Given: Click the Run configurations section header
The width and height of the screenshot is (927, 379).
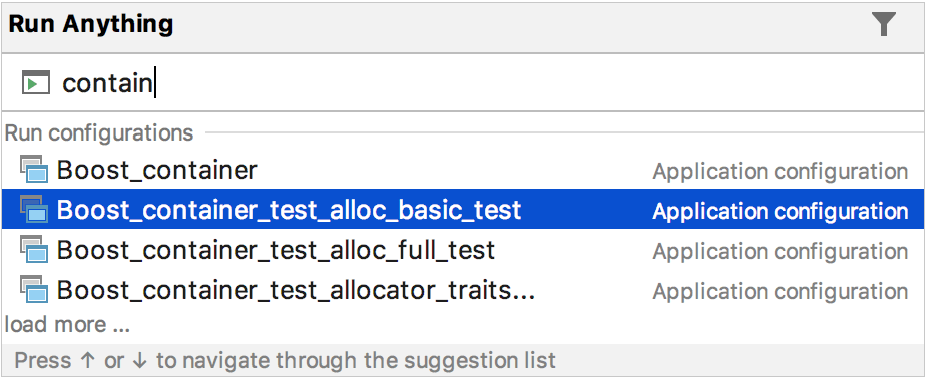Looking at the screenshot, I should click(99, 132).
